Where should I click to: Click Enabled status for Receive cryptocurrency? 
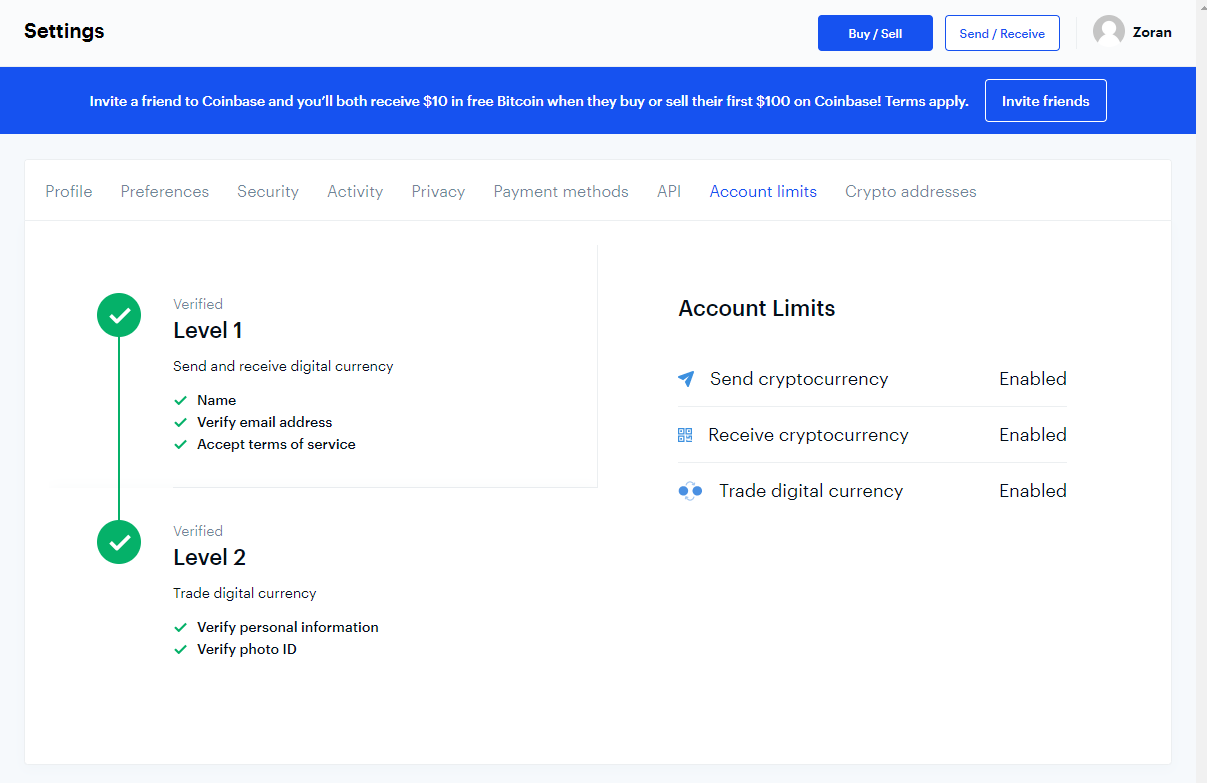[x=1033, y=435]
